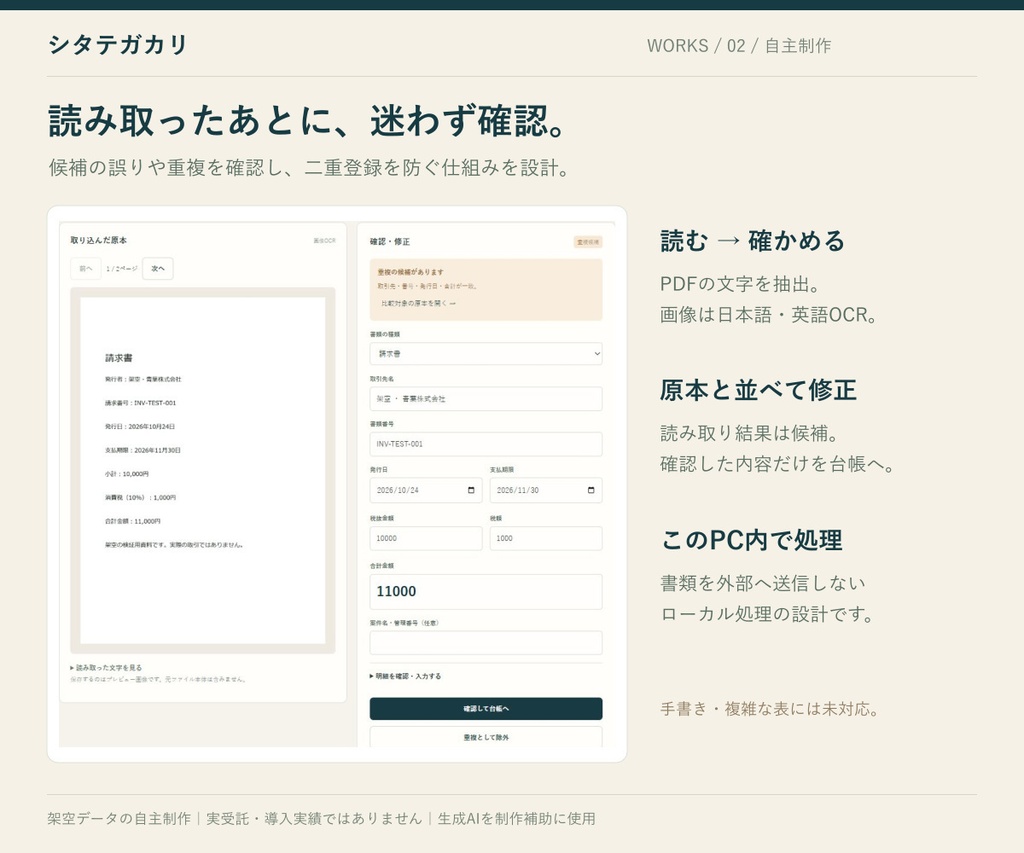
Task: Click the empty 案件名・管理番号 field
Action: [486, 643]
